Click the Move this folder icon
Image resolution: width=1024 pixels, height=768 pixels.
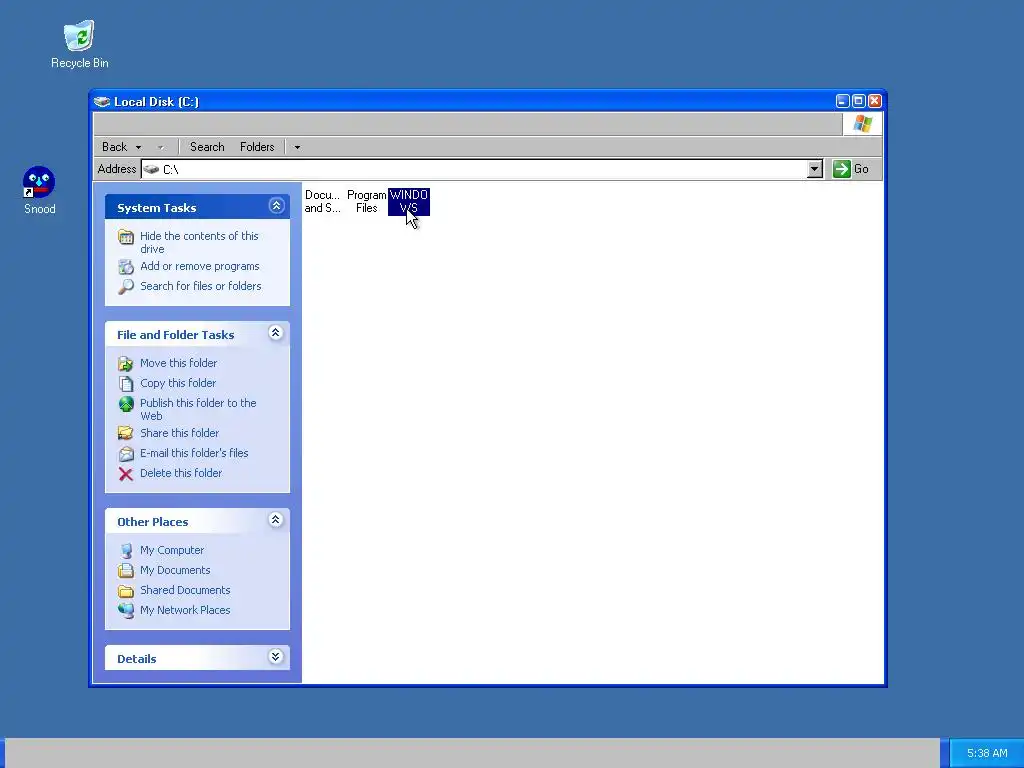coord(126,364)
